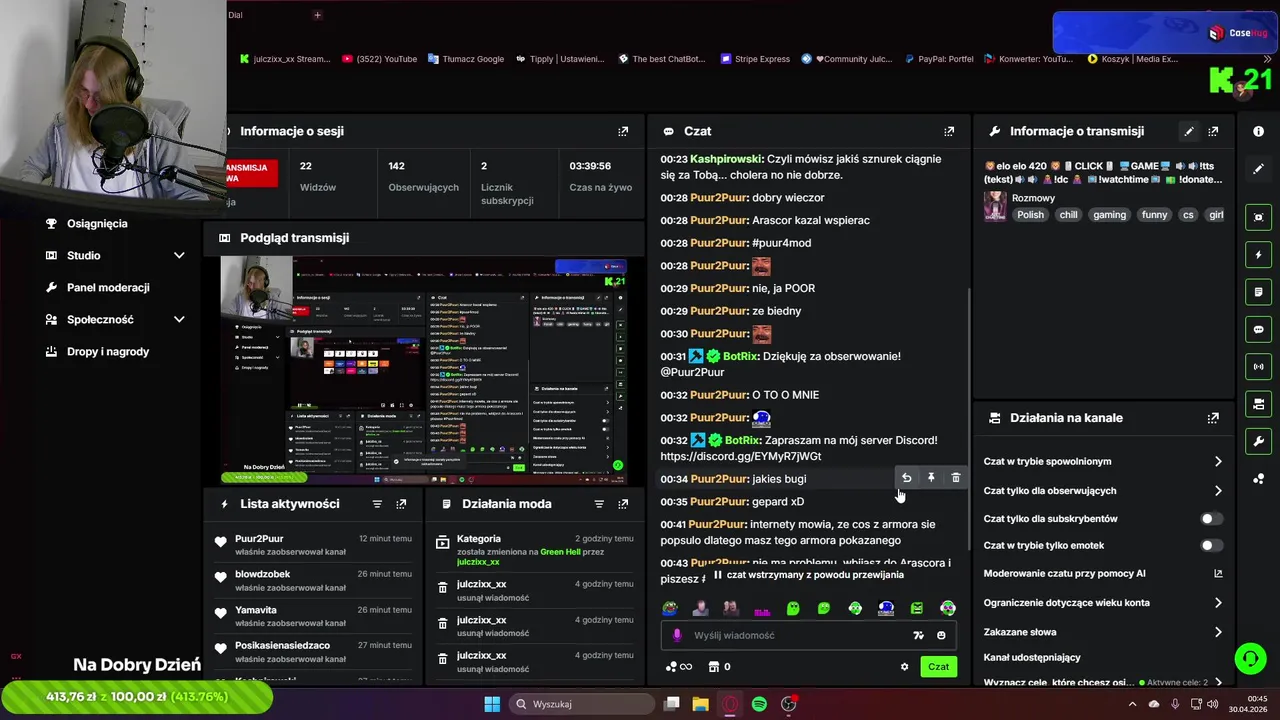Expand the Studio sidebar menu
The width and height of the screenshot is (1280, 720).
tap(179, 256)
